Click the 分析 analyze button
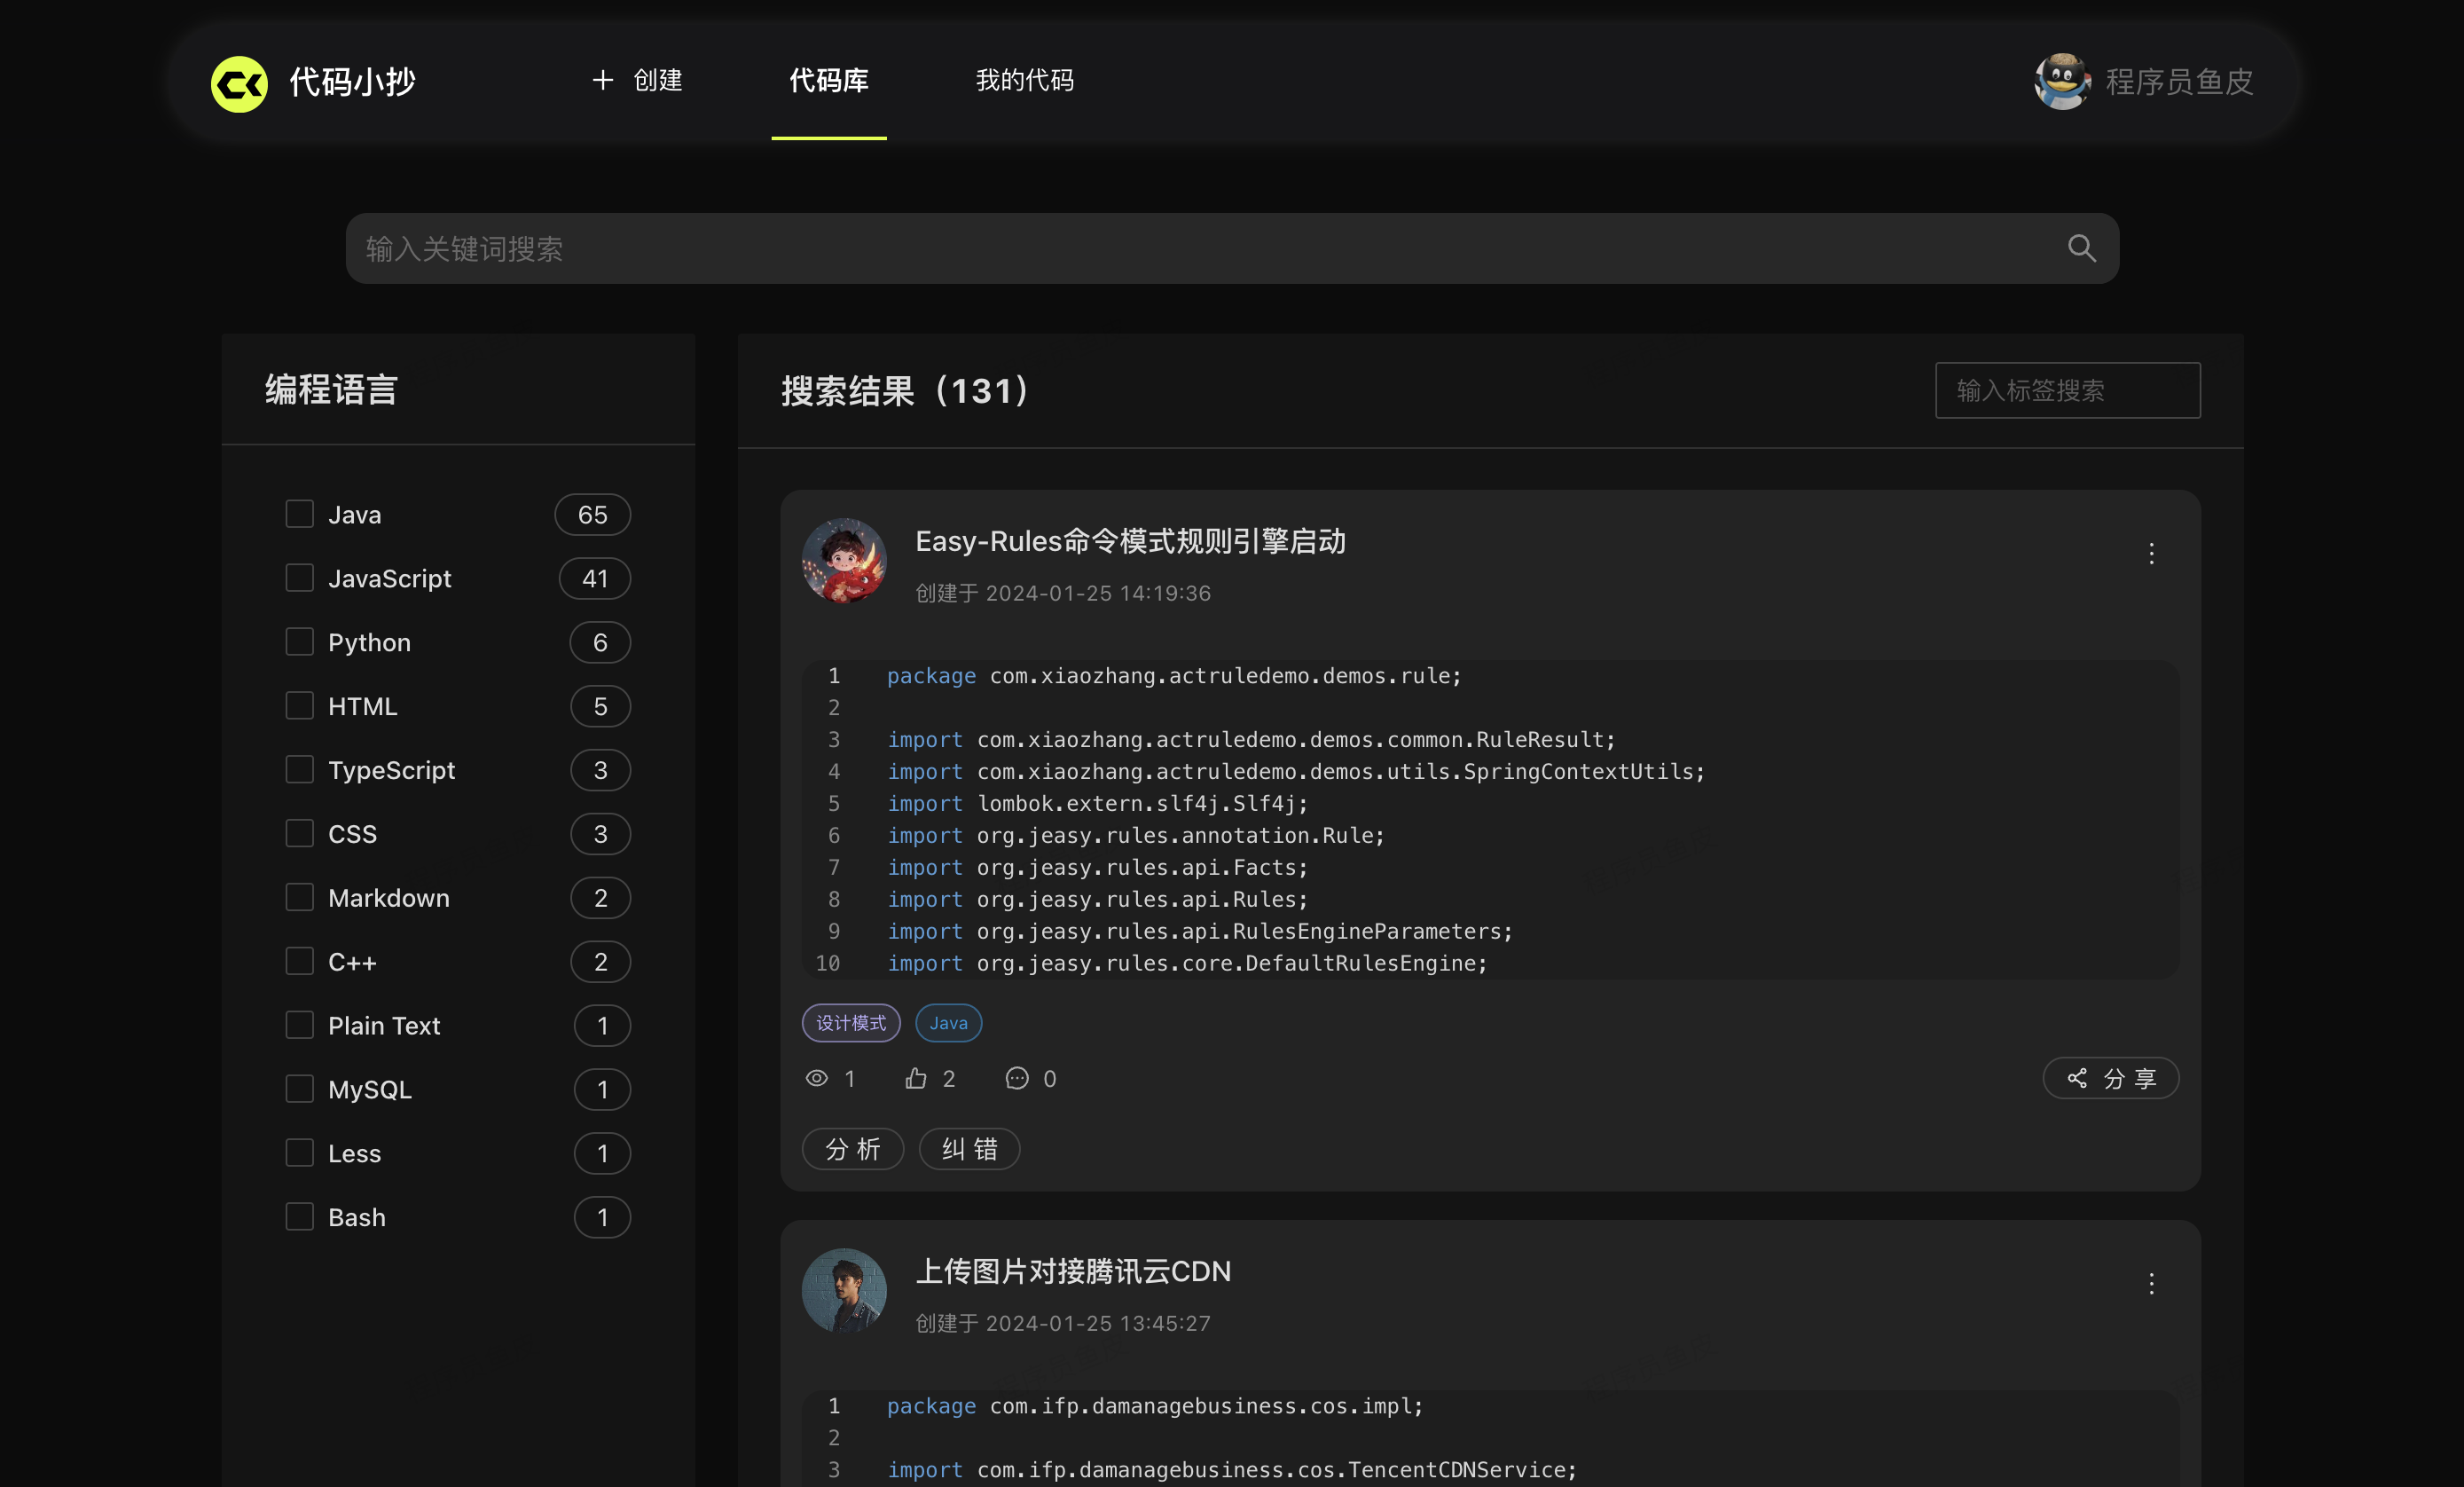2464x1487 pixels. [852, 1149]
